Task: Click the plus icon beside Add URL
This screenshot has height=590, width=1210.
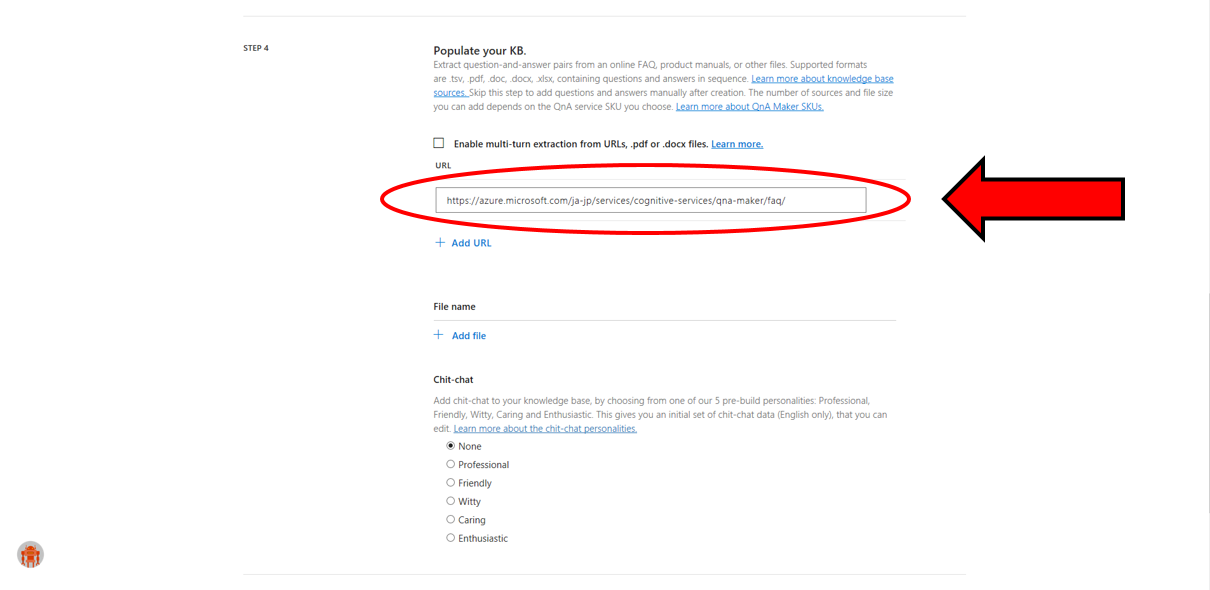Action: [x=439, y=242]
